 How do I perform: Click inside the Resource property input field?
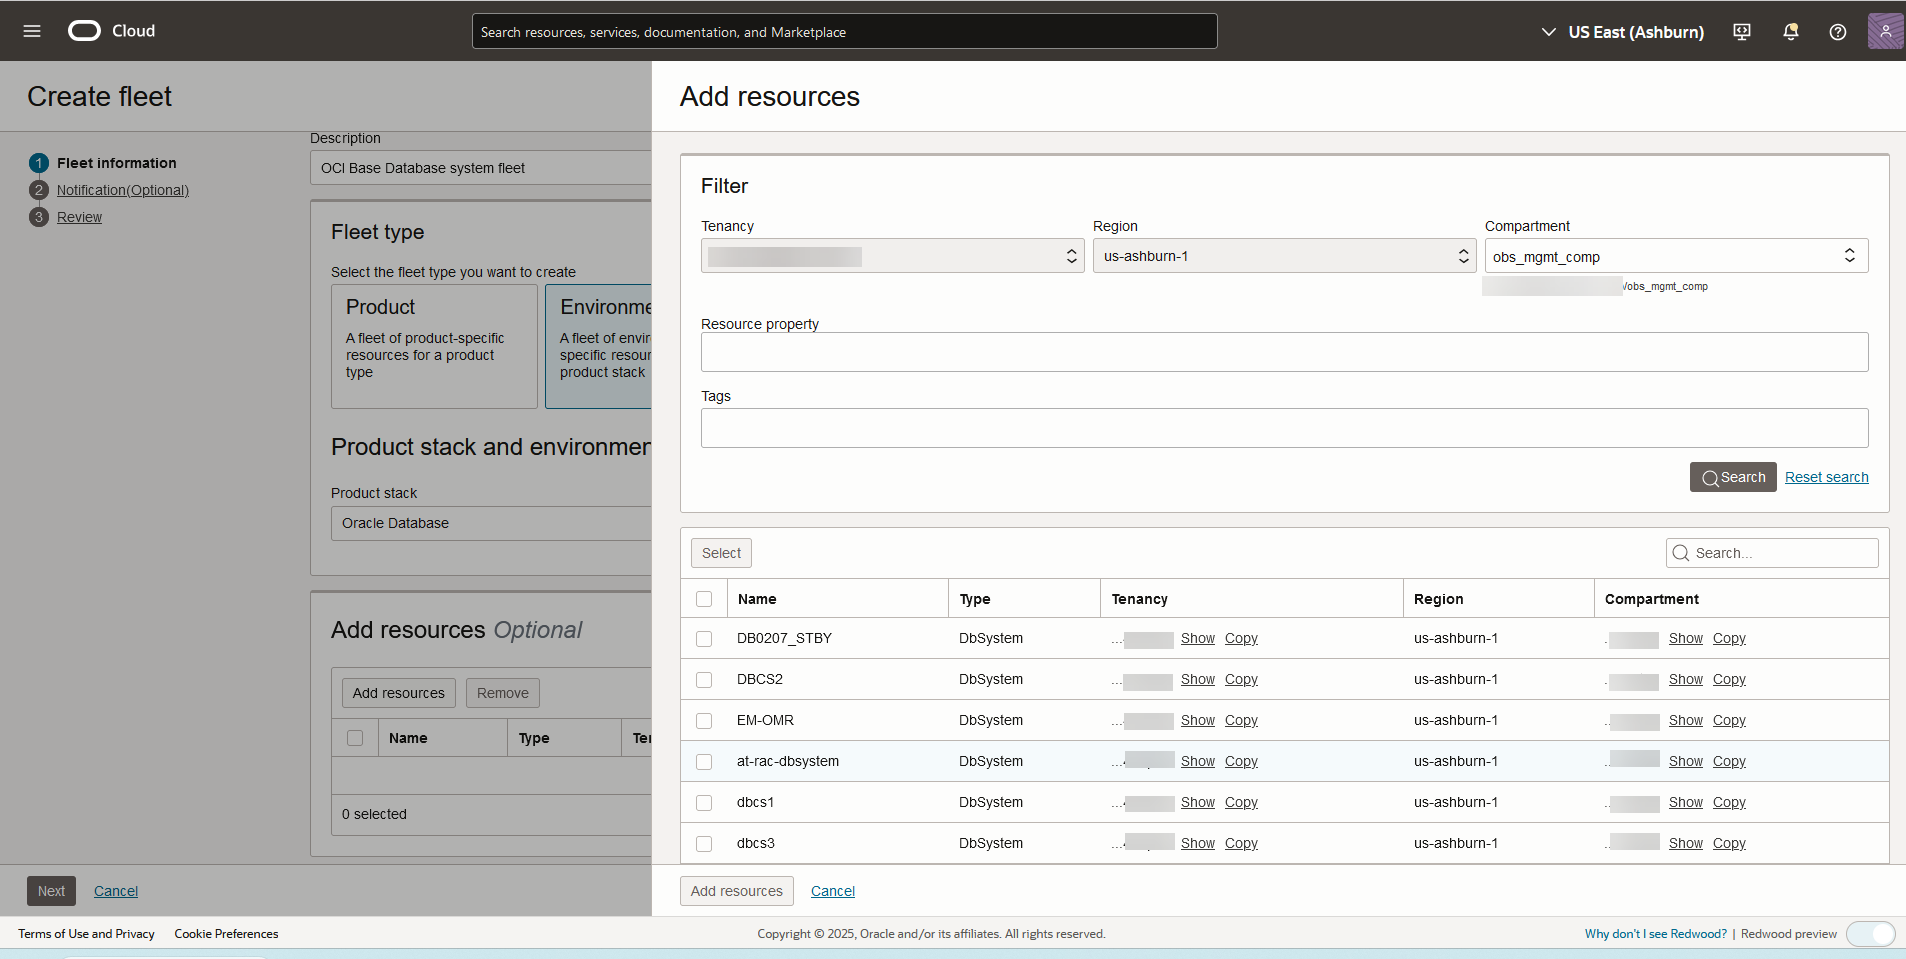(x=1283, y=352)
